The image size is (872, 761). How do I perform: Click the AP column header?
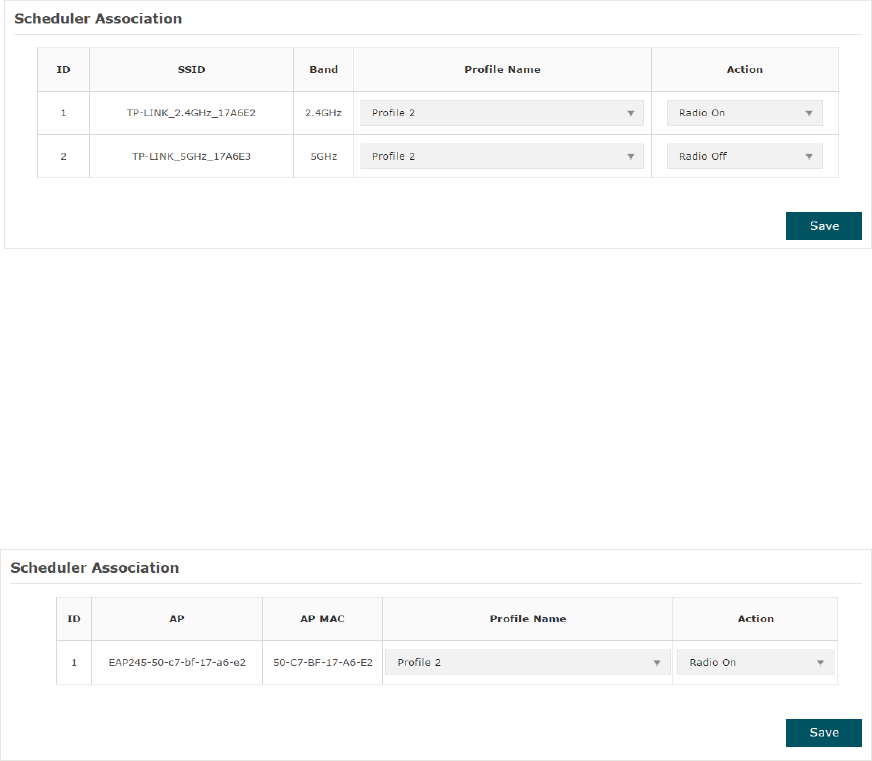tap(177, 619)
